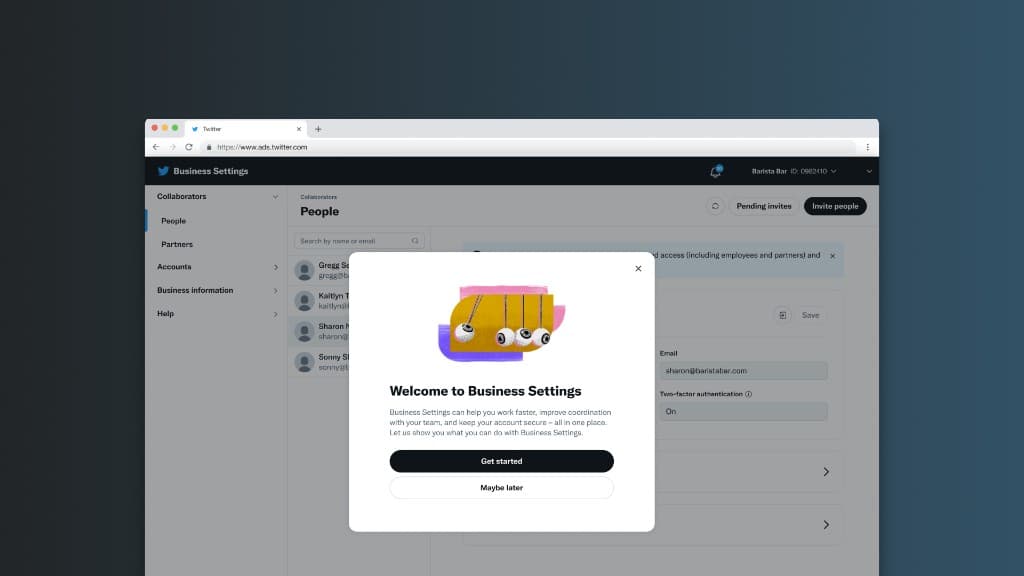
Task: Expand the Help section
Action: tap(275, 314)
